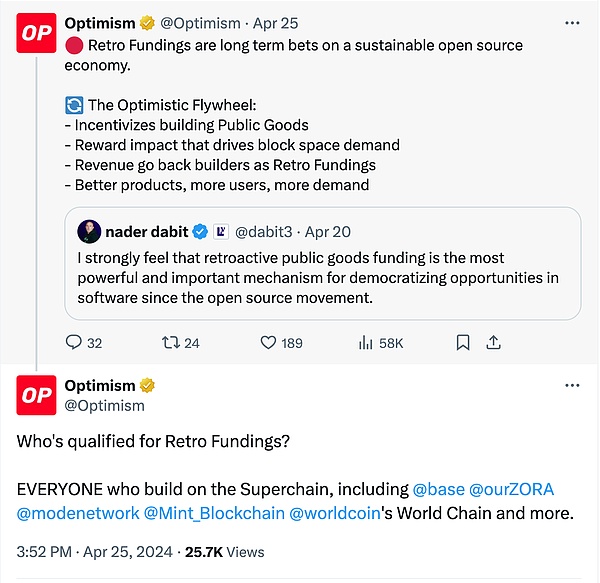Click the reply icon with 32 comments
This screenshot has height=583, width=600.
[73, 342]
